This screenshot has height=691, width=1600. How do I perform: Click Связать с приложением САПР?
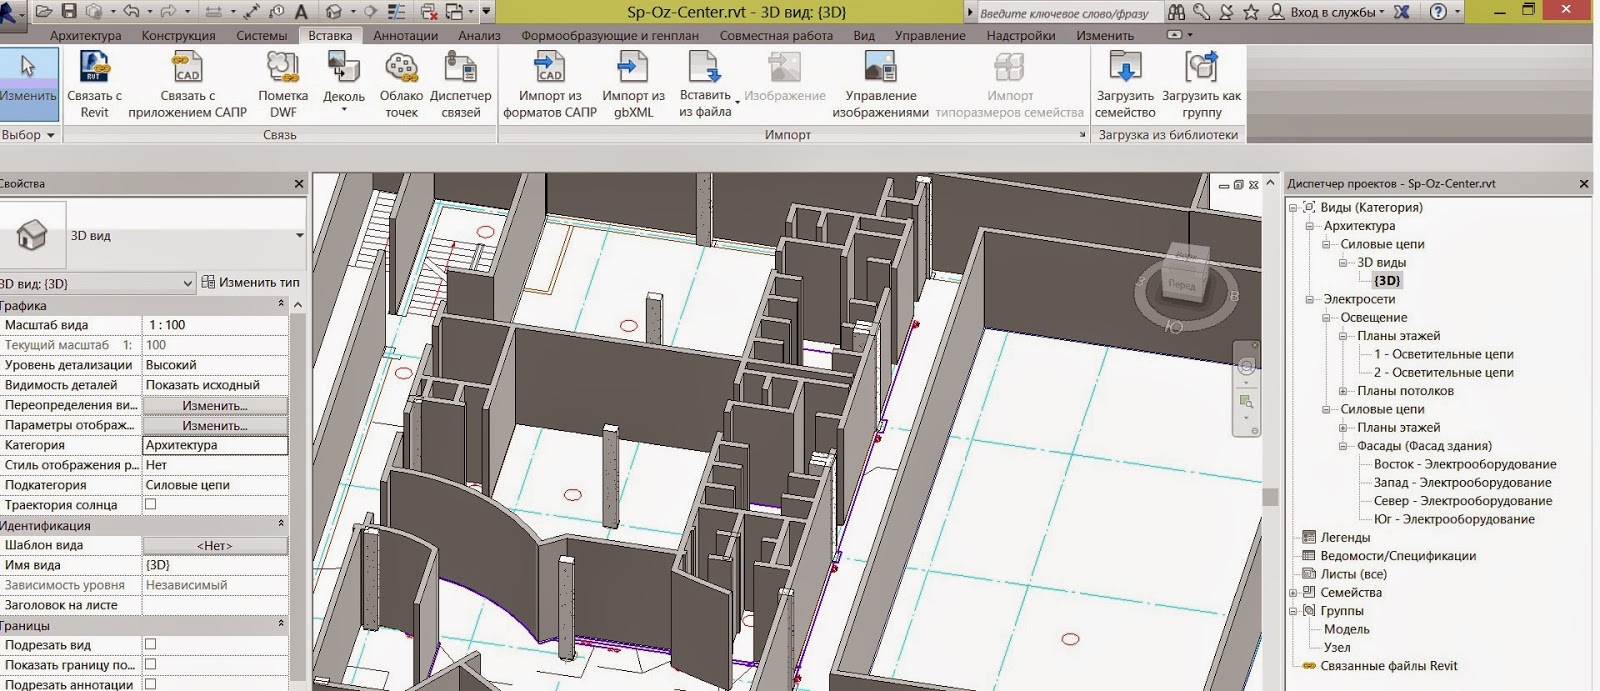(x=187, y=85)
